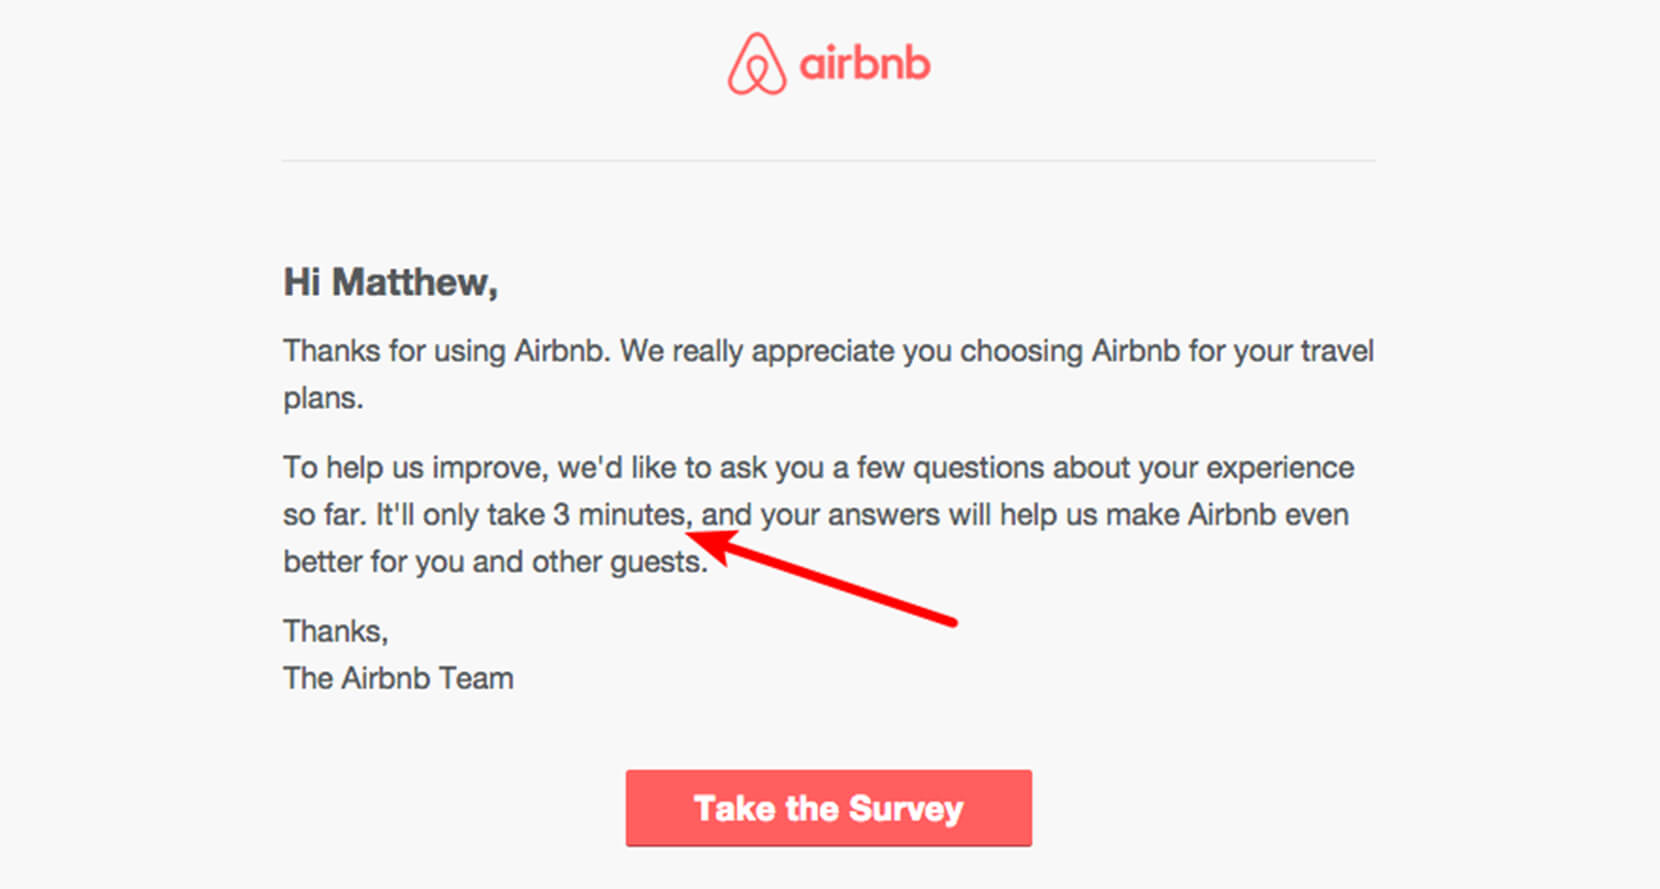Click the airbnb wordmark in header
The image size is (1660, 889).
point(865,64)
